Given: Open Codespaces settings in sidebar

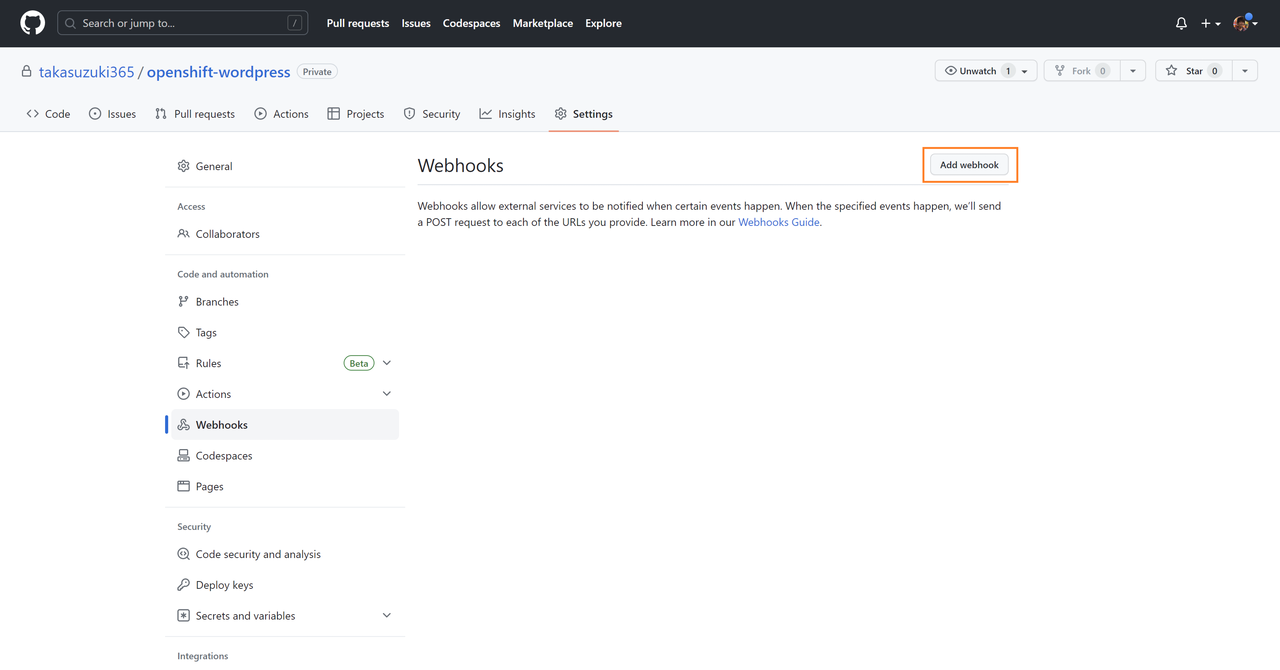Looking at the screenshot, I should tap(285, 456).
